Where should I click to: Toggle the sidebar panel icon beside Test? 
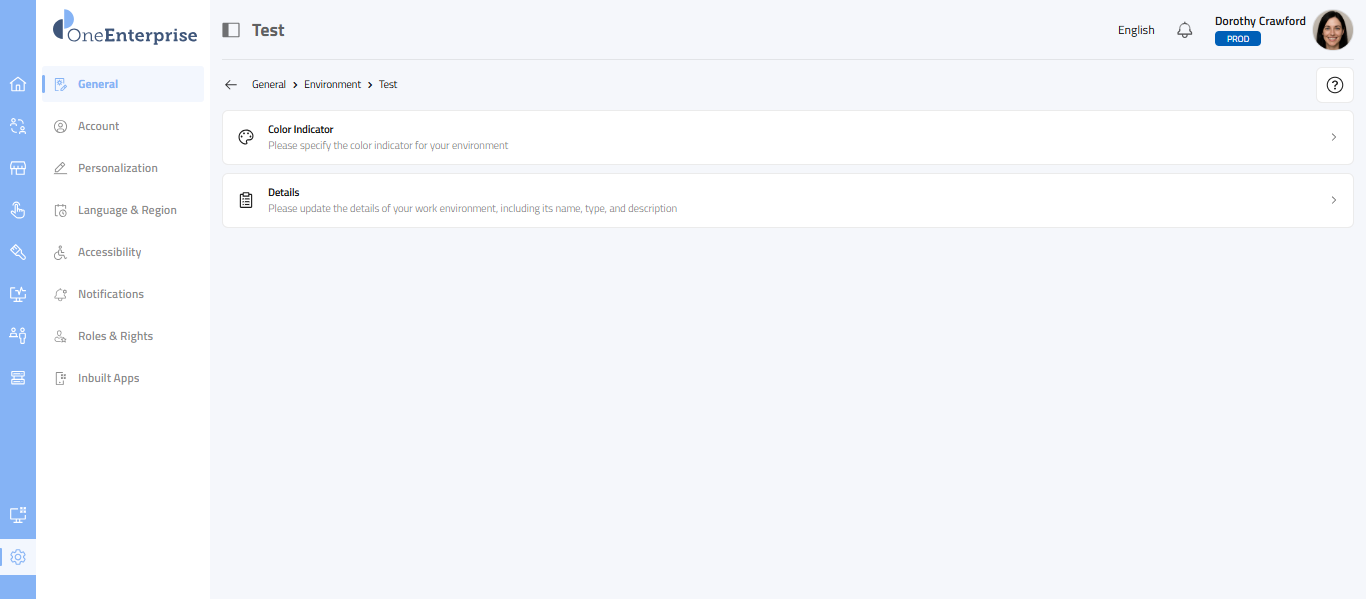231,30
